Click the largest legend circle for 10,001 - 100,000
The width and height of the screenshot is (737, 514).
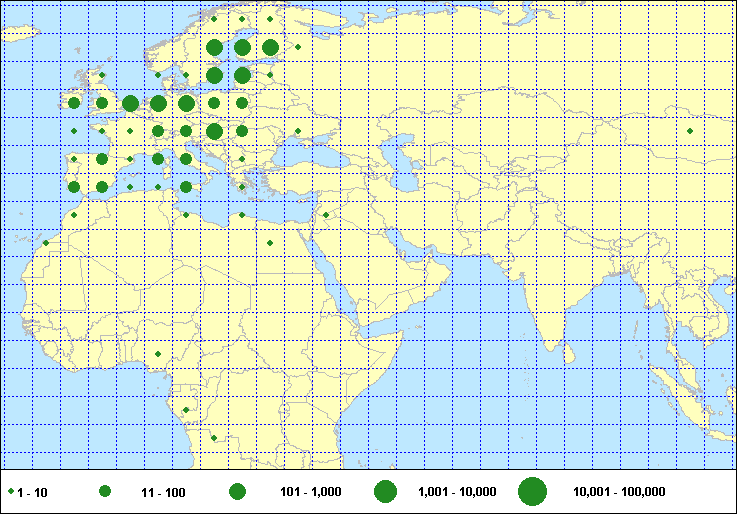coord(533,492)
